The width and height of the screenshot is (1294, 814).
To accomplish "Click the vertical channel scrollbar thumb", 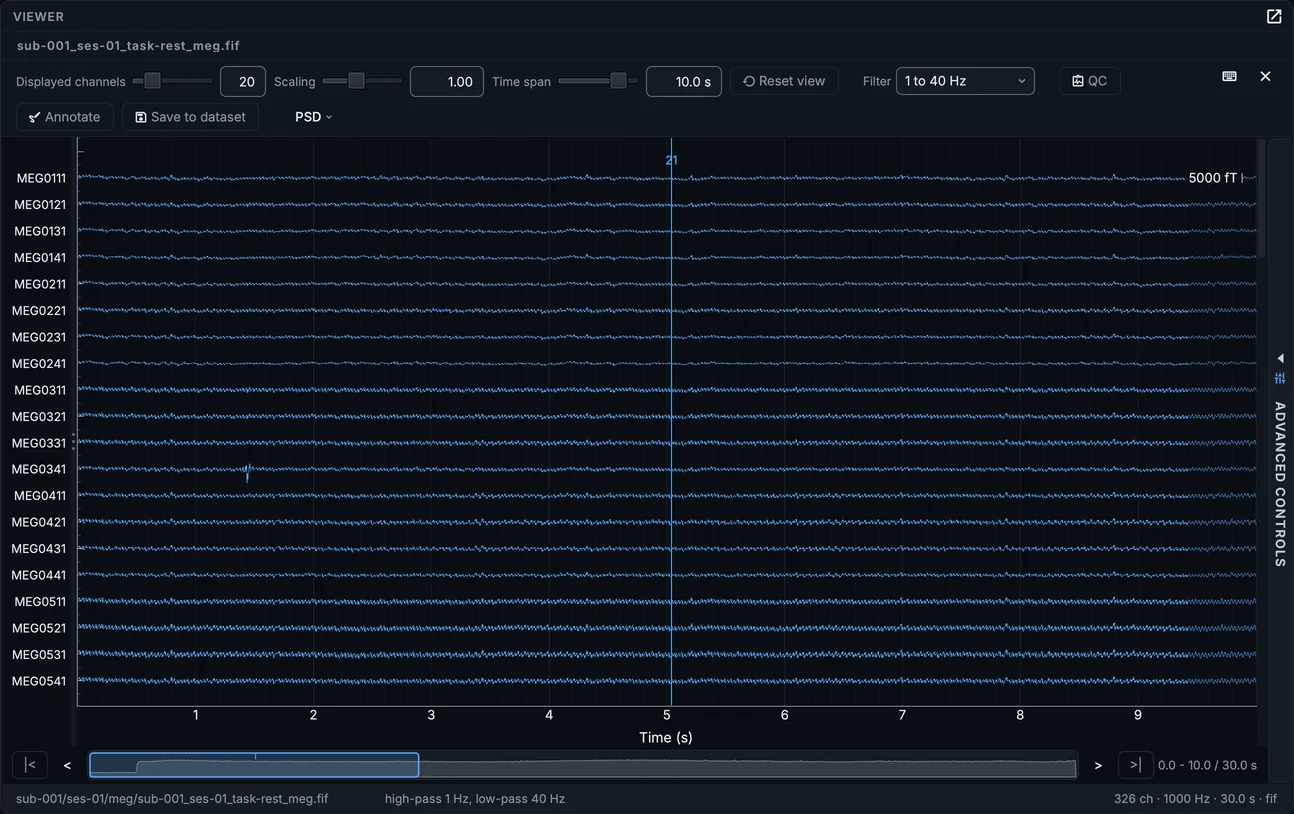I will tap(1261, 200).
